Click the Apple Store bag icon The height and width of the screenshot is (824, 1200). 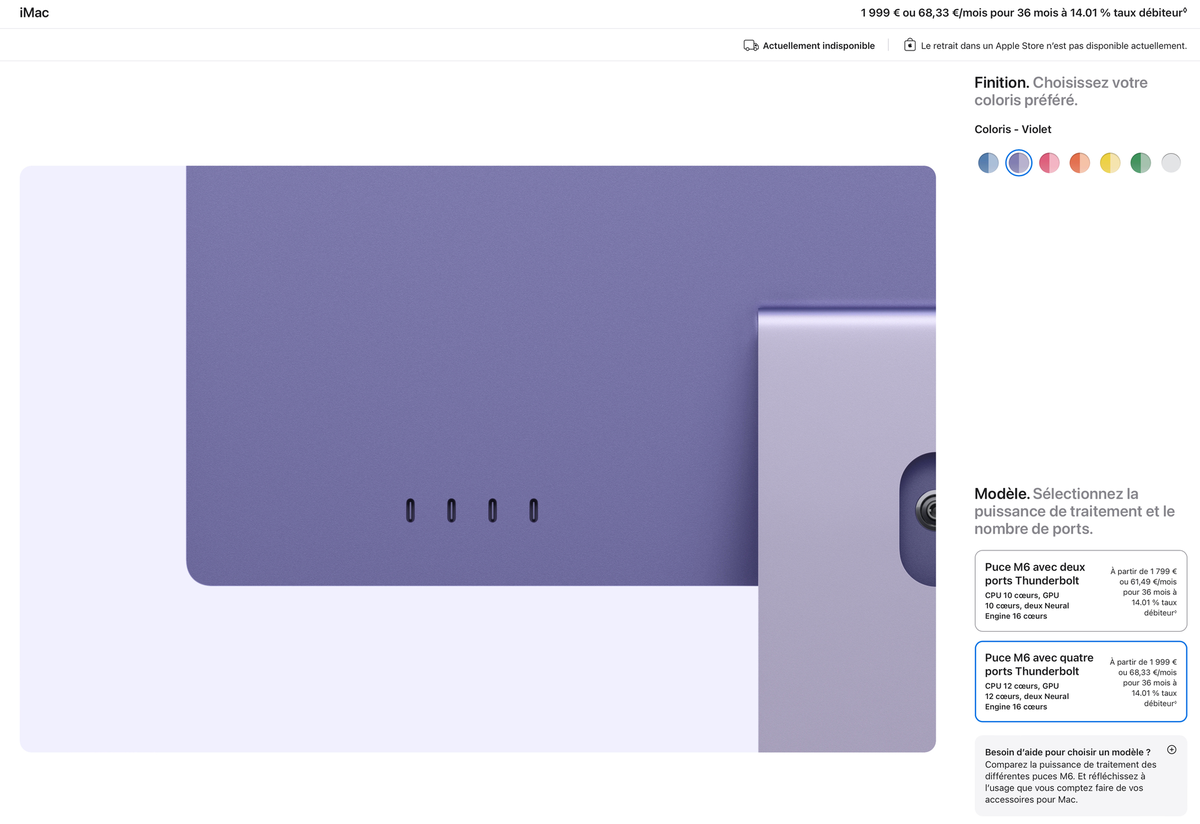click(910, 45)
